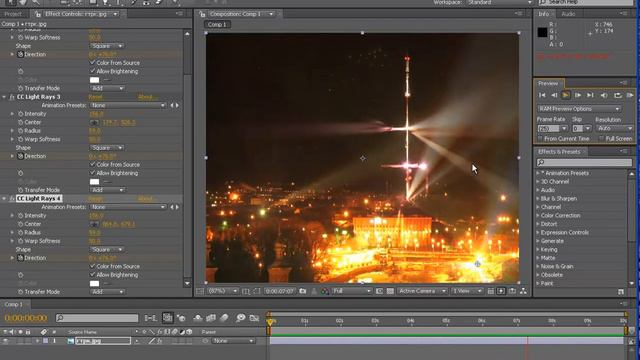
Task: Switch to the Audio tab
Action: 568,14
